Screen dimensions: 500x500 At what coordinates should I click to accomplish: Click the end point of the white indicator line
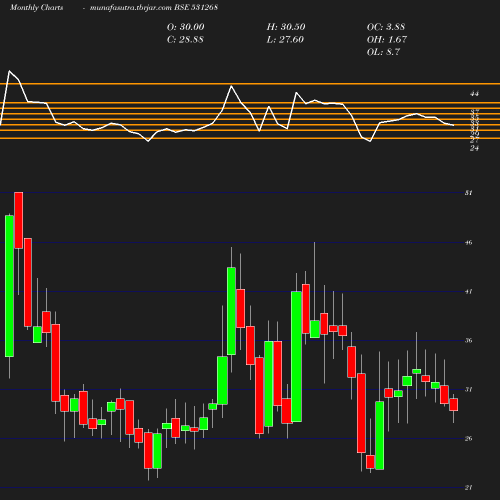click(x=453, y=125)
